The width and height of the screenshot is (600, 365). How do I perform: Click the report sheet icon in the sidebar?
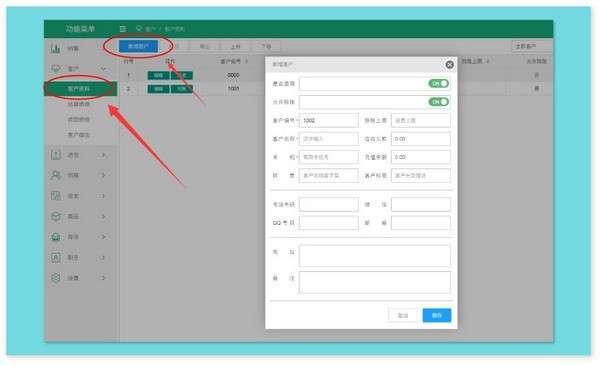[55, 196]
